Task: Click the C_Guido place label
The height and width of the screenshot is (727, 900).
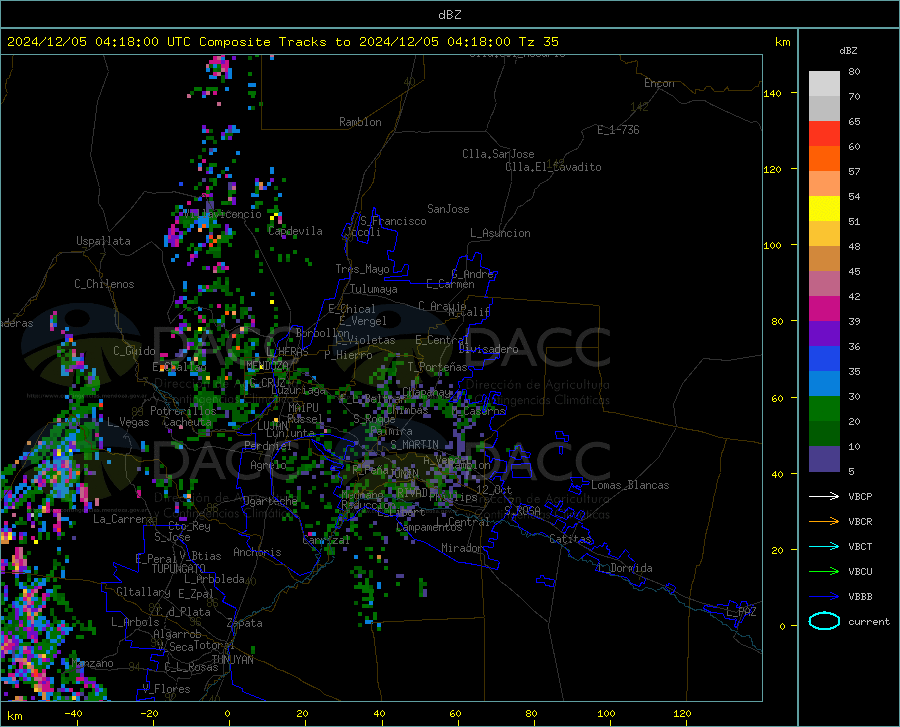Action: click(134, 351)
